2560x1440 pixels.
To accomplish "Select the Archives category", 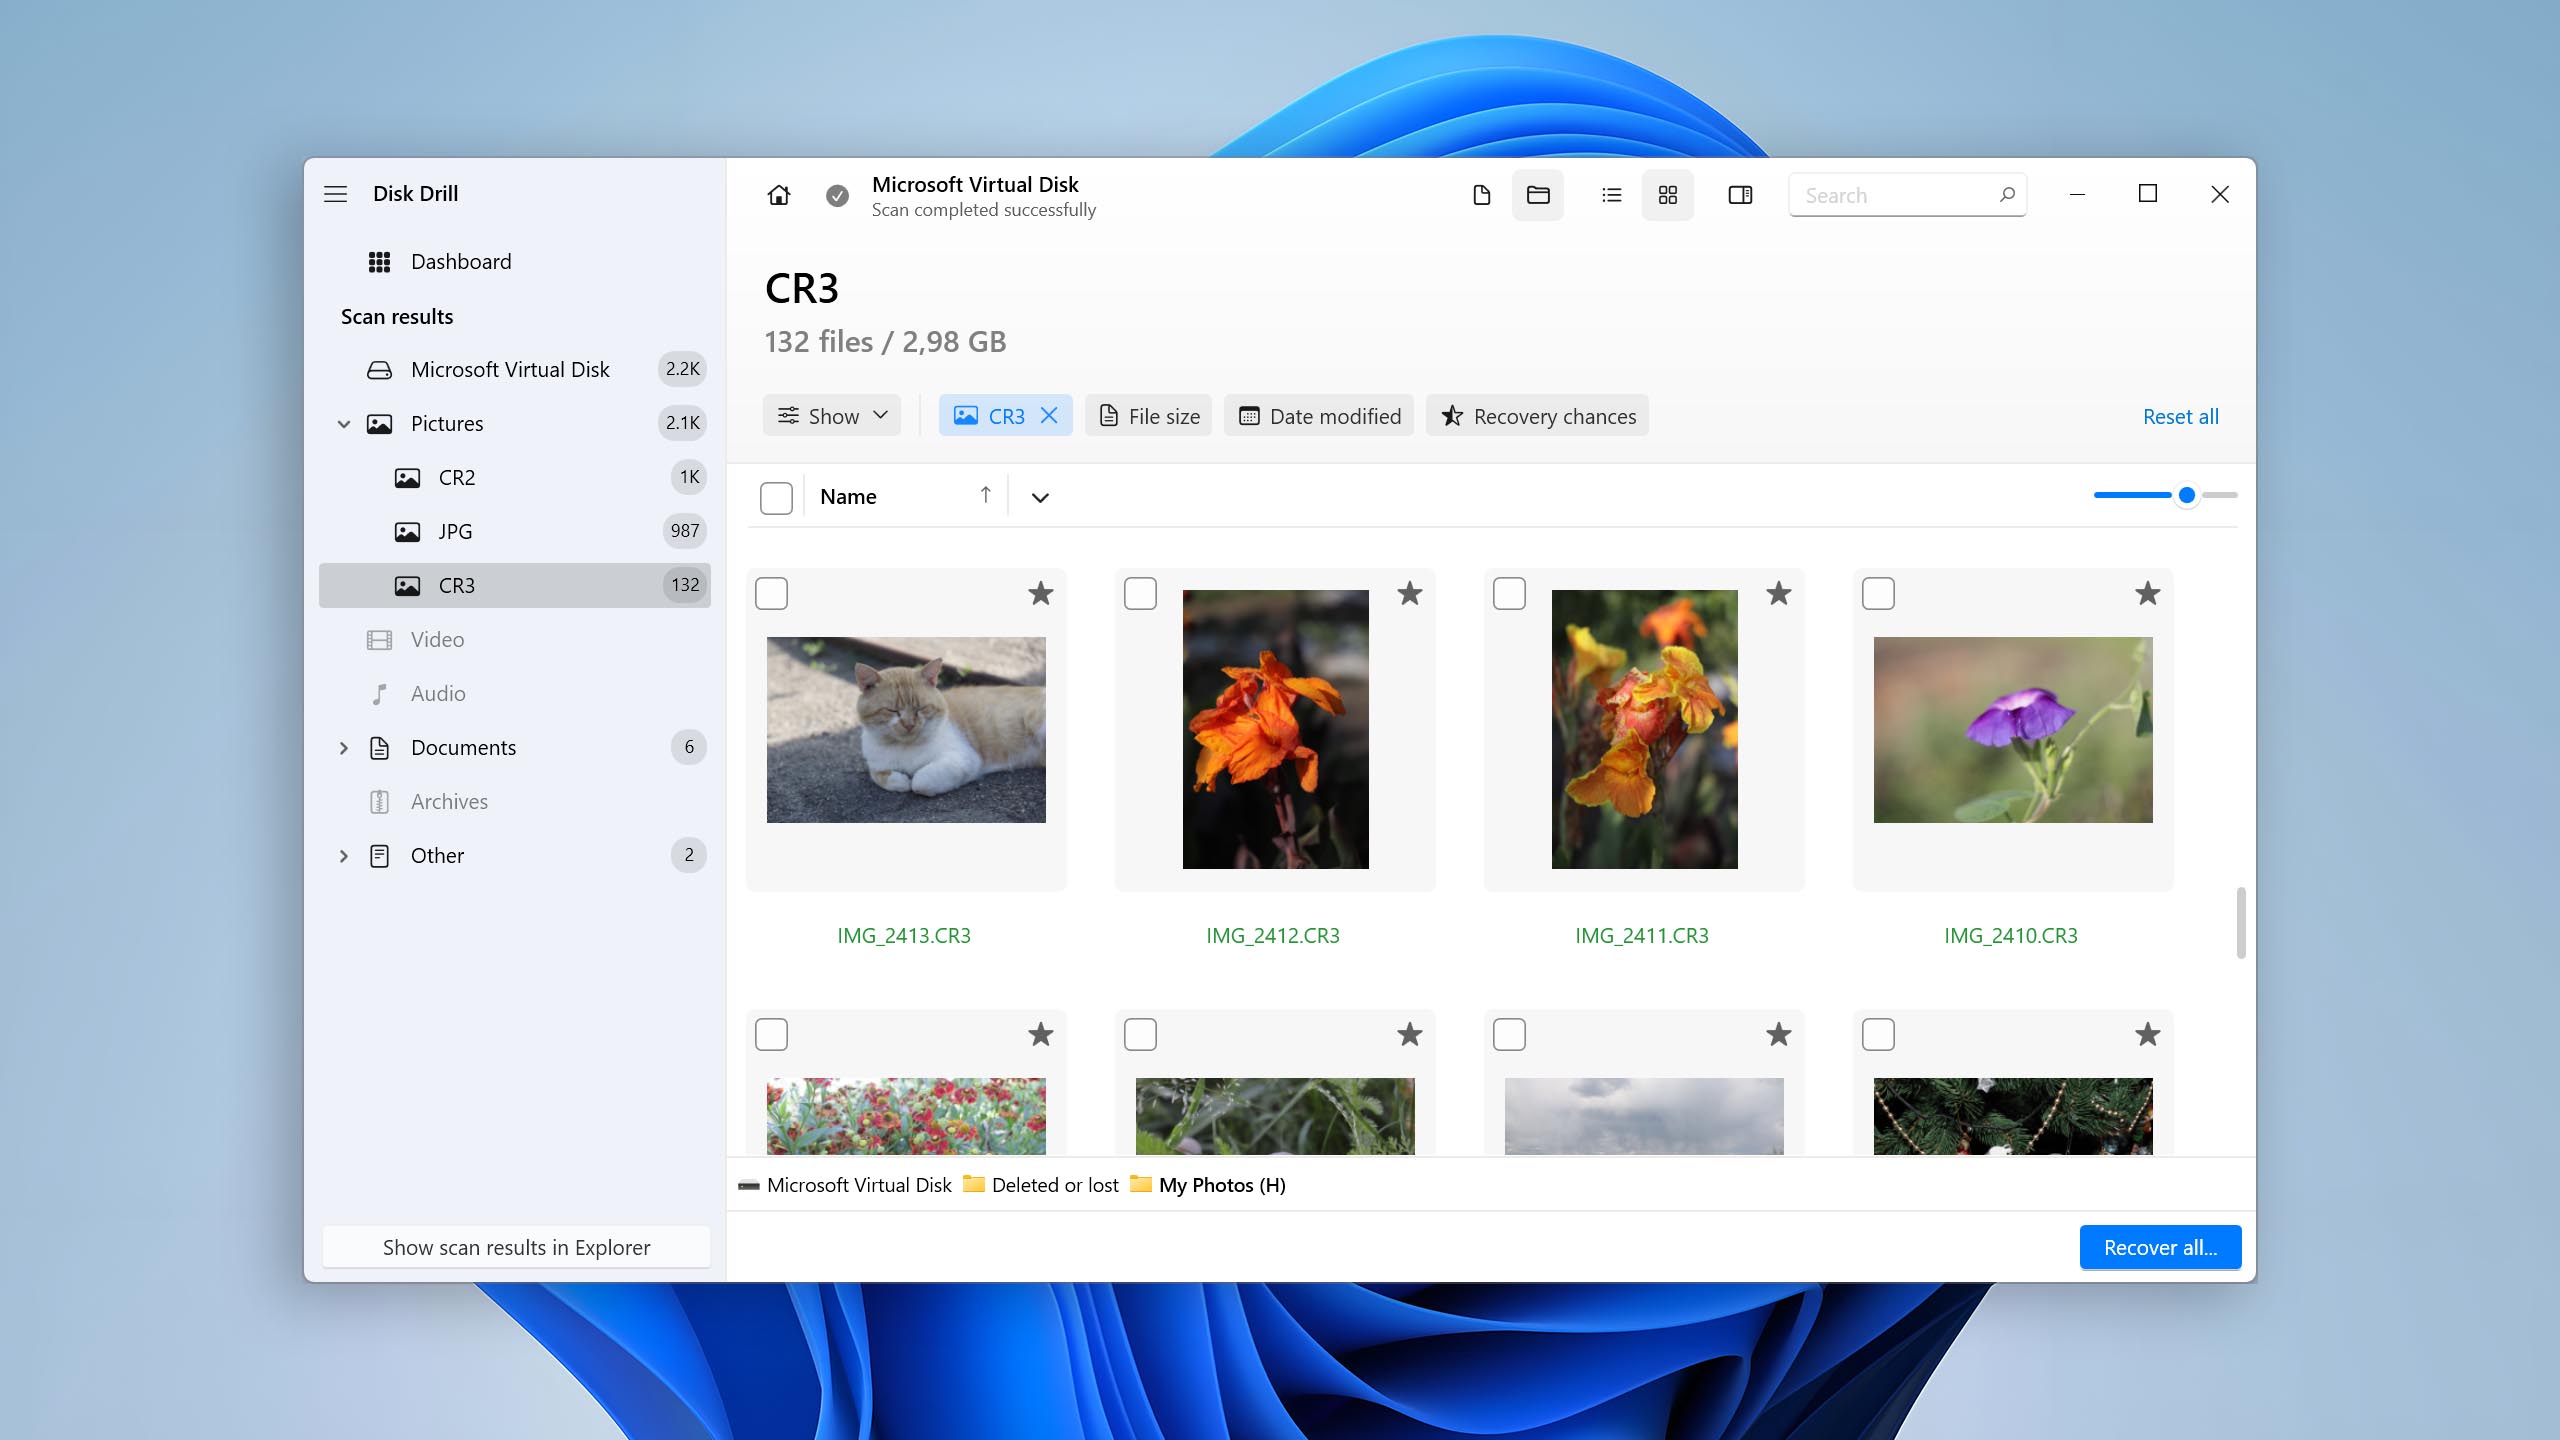I will (515, 802).
